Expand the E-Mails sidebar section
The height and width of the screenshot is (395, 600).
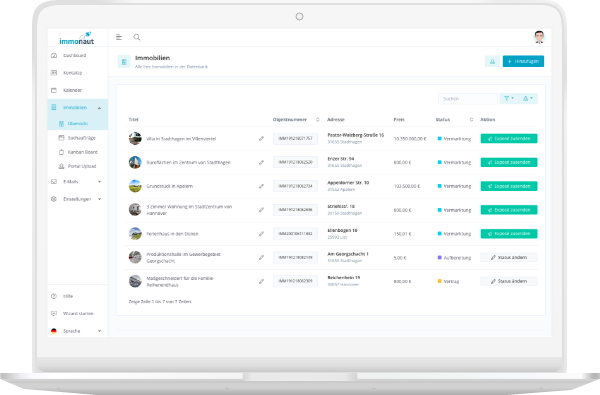click(77, 181)
